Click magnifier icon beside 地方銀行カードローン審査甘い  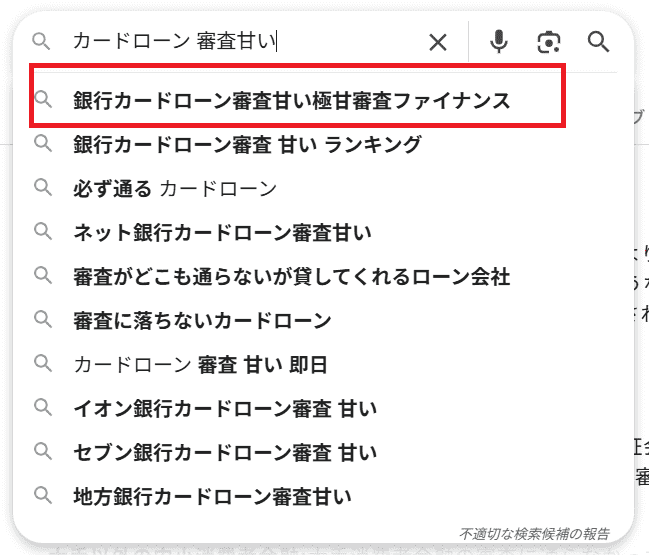[x=42, y=495]
